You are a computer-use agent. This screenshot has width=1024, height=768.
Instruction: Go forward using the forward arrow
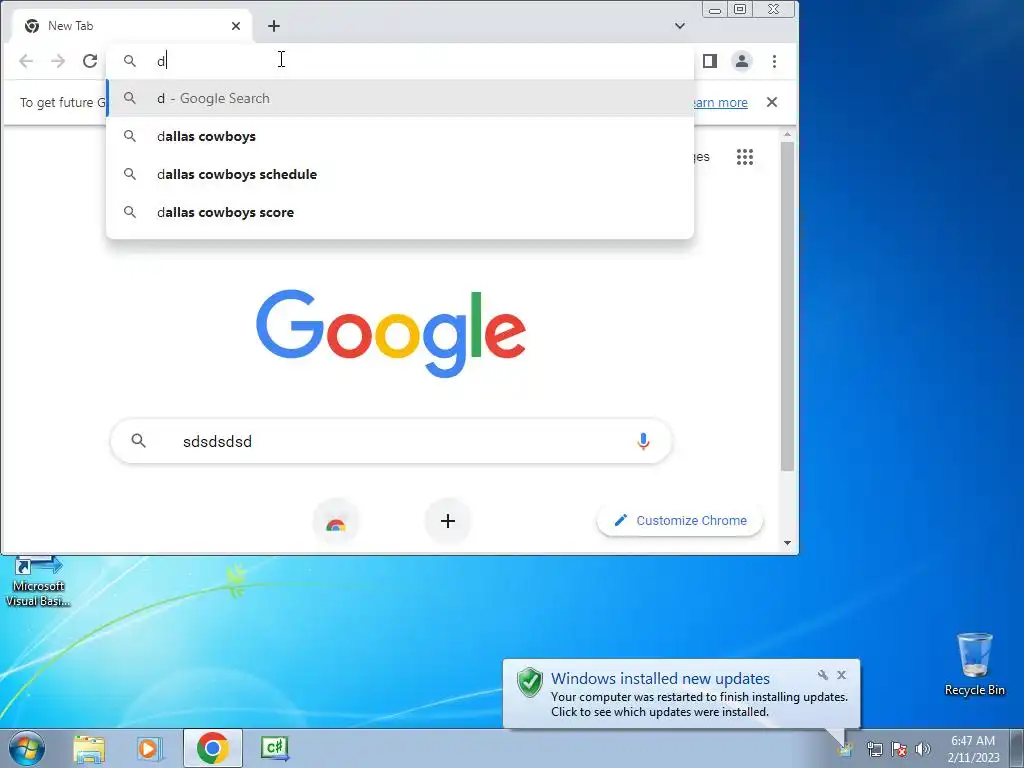click(58, 61)
